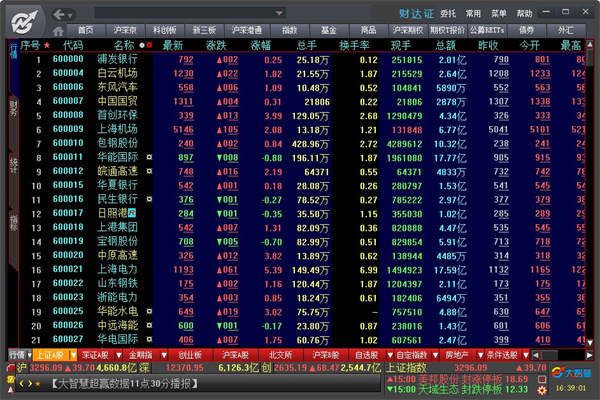Open the 期权T报价 tab
Viewport: 600px width, 400px height.
[x=447, y=30]
